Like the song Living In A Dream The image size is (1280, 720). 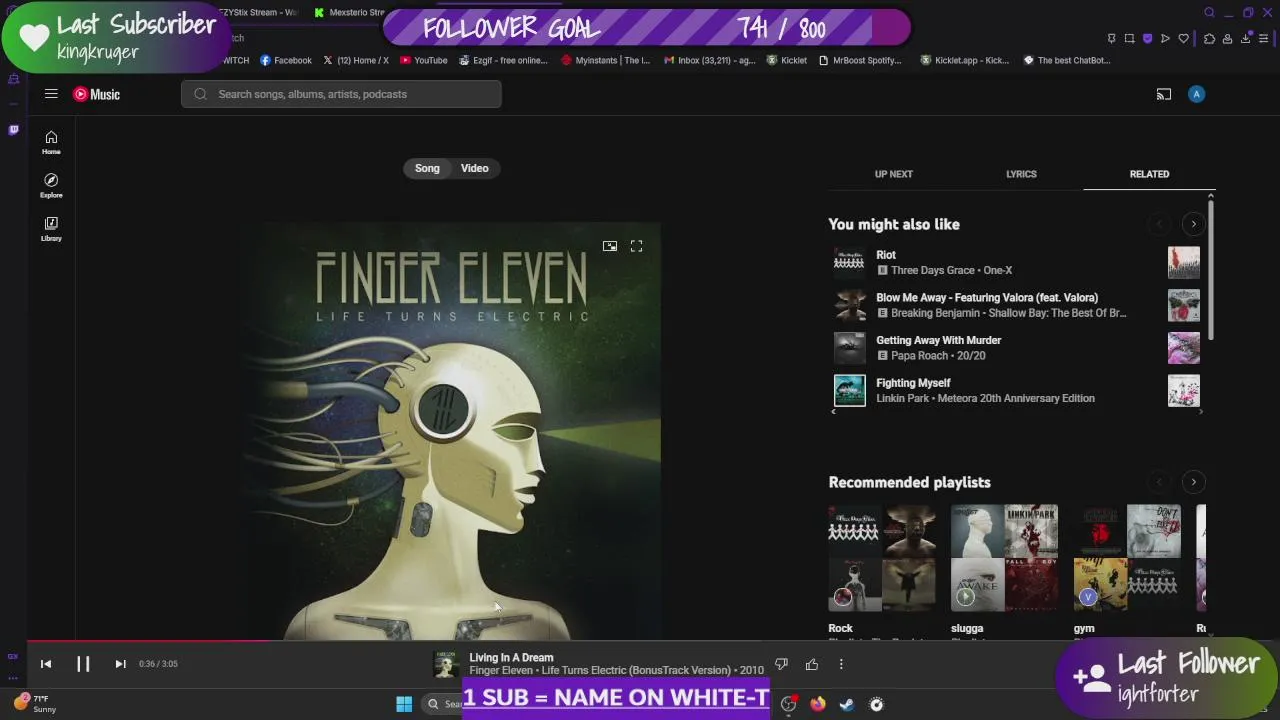click(812, 664)
